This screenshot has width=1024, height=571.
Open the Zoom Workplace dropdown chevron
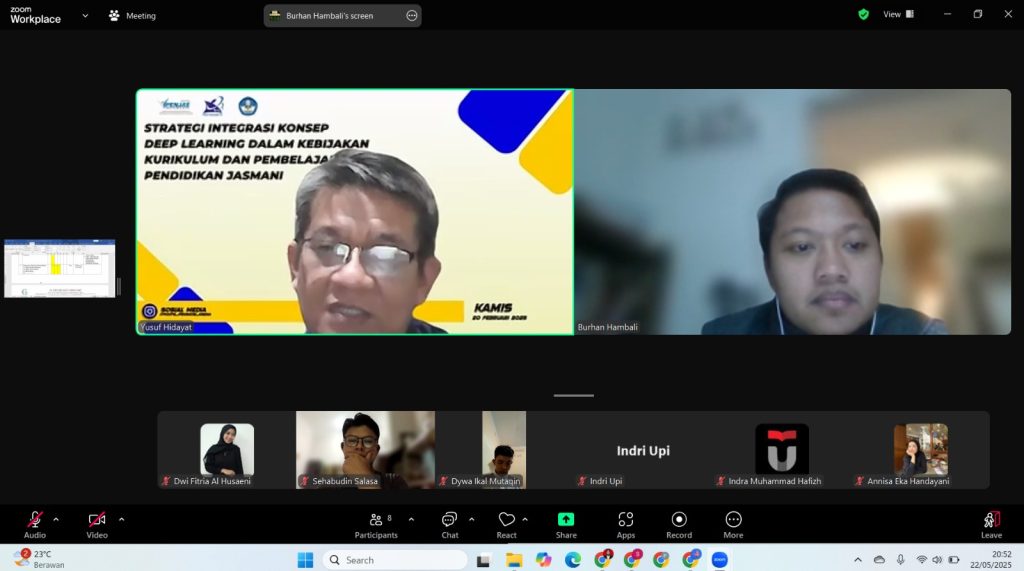point(85,16)
